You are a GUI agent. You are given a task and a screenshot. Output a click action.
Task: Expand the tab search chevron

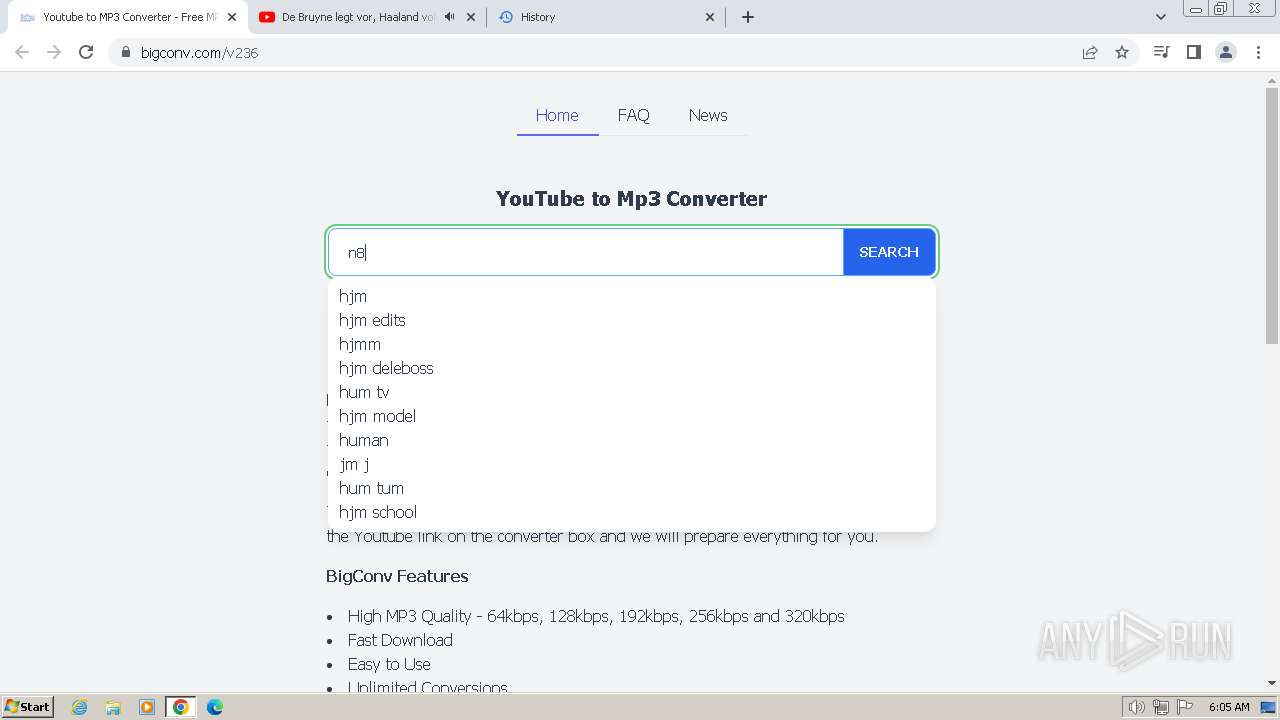[1161, 17]
